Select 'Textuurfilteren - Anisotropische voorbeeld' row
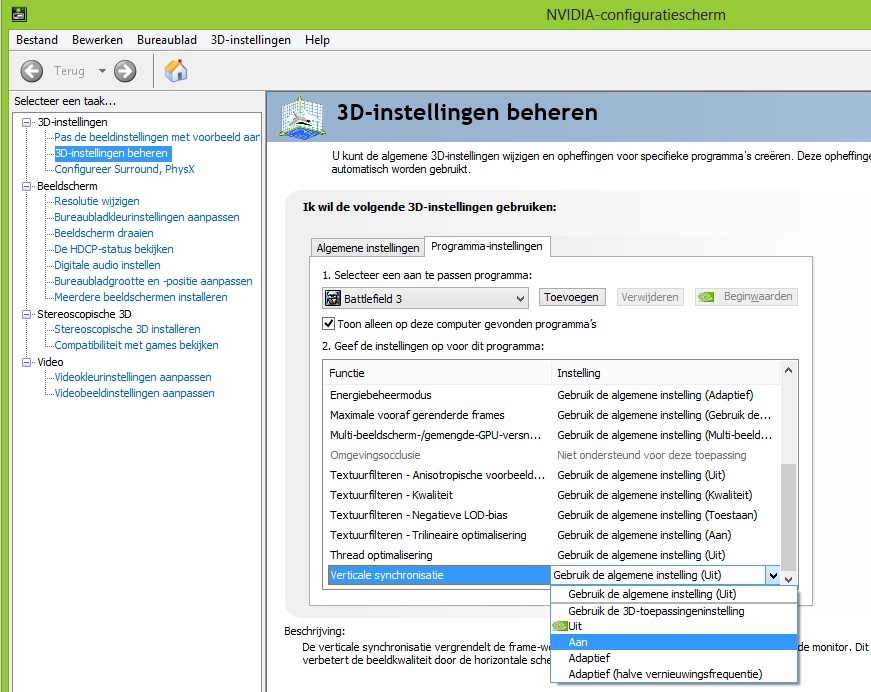This screenshot has height=692, width=871. click(552, 475)
